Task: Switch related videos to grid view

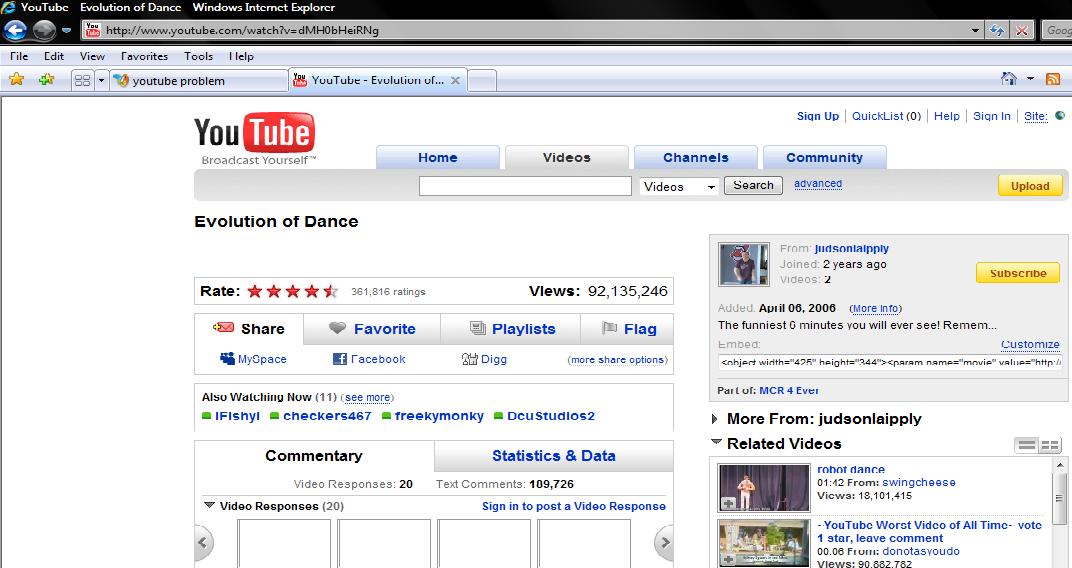Action: click(1050, 445)
